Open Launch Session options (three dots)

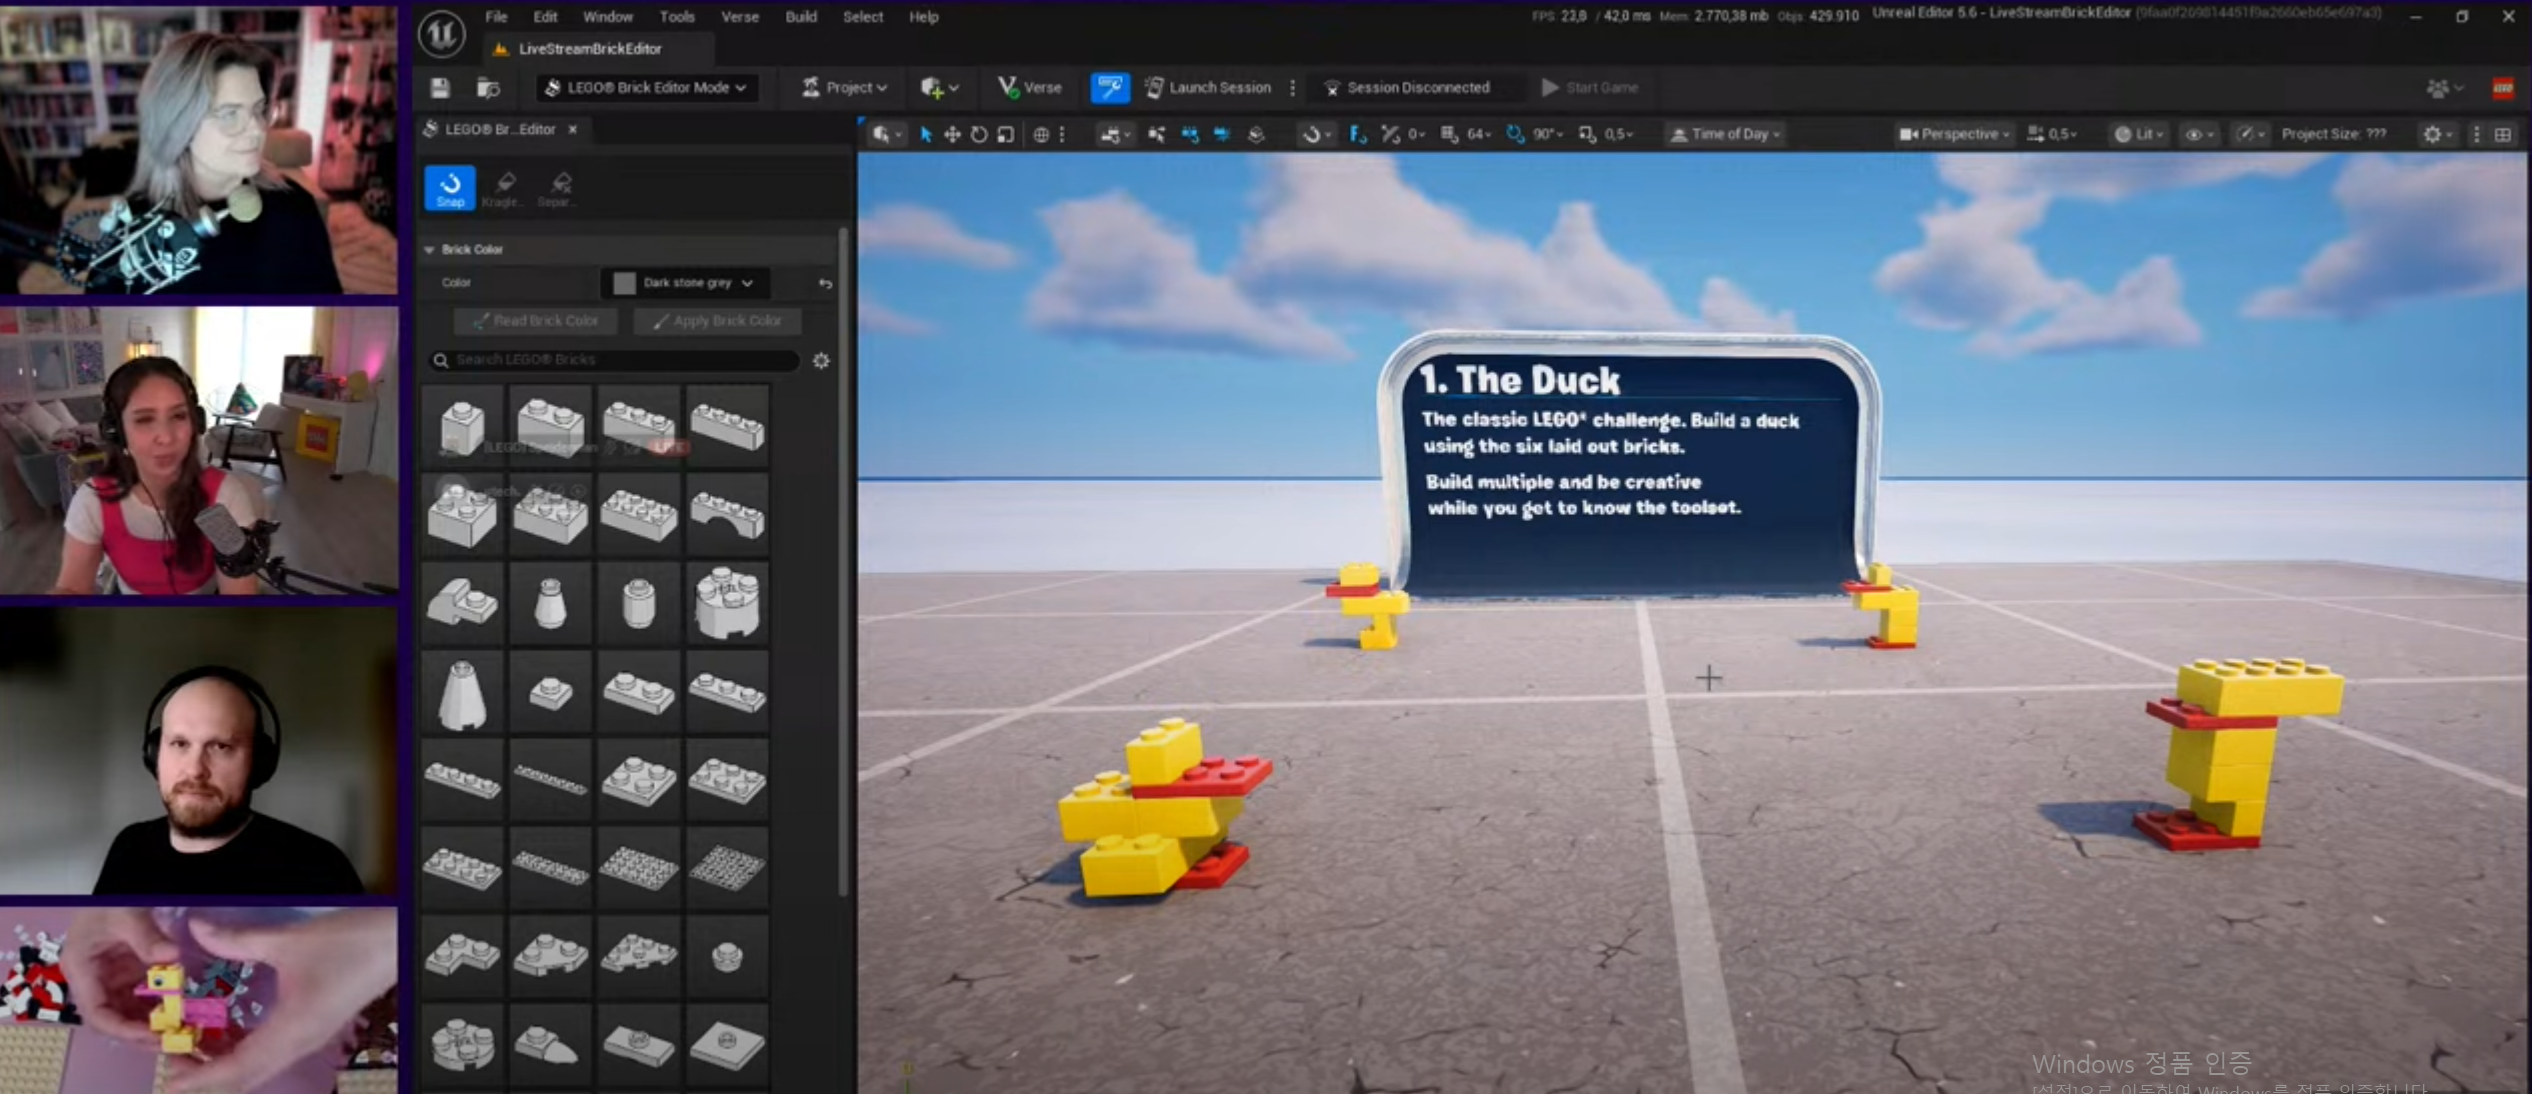tap(1292, 88)
